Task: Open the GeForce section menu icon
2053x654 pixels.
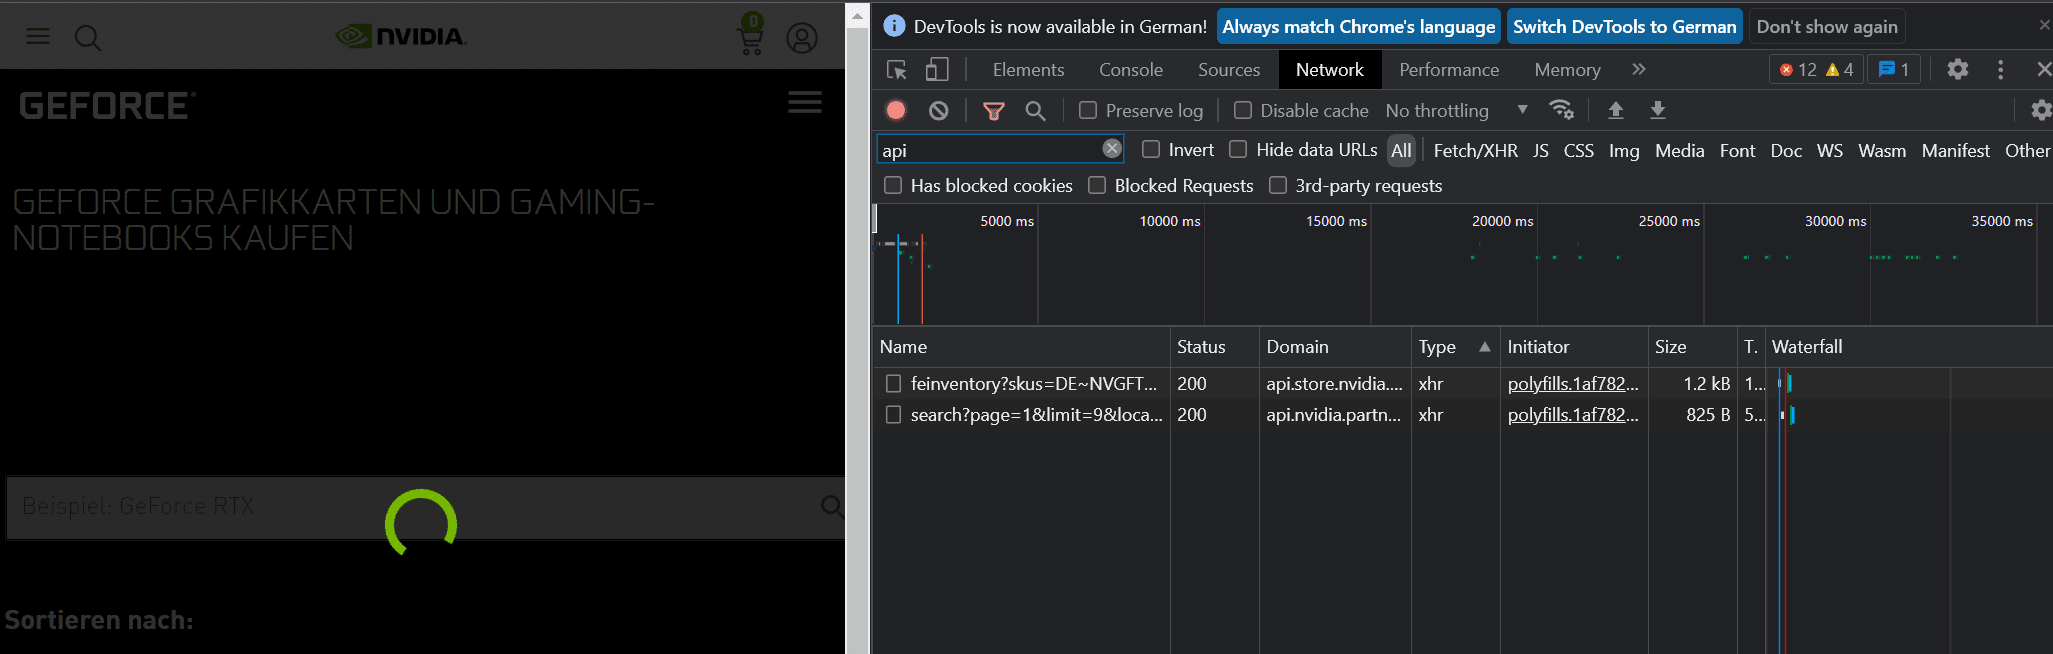Action: 805,102
